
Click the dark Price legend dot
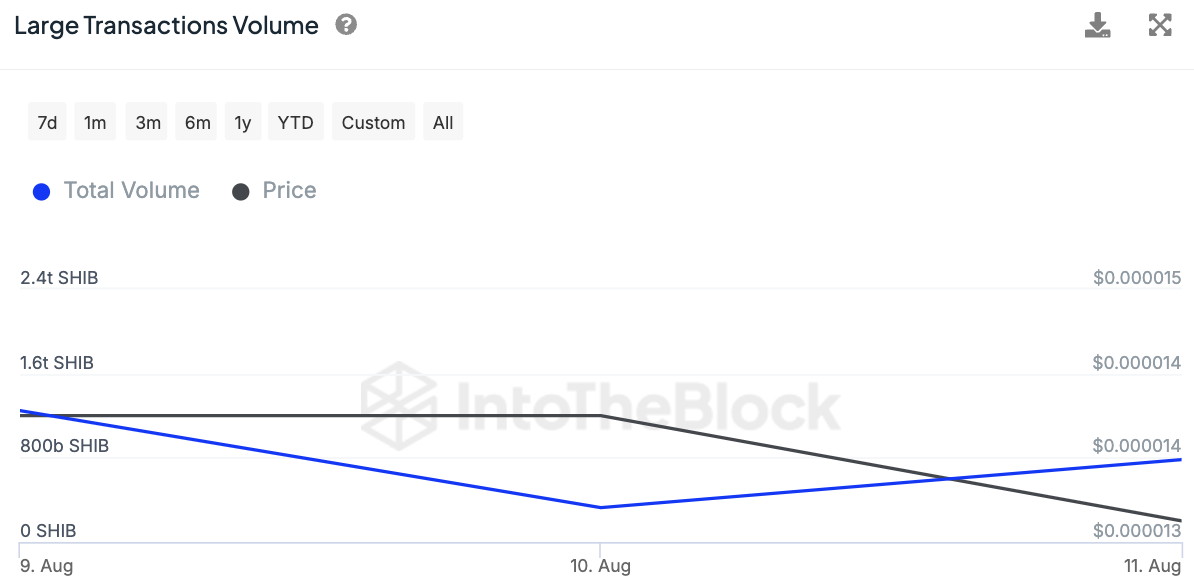241,192
